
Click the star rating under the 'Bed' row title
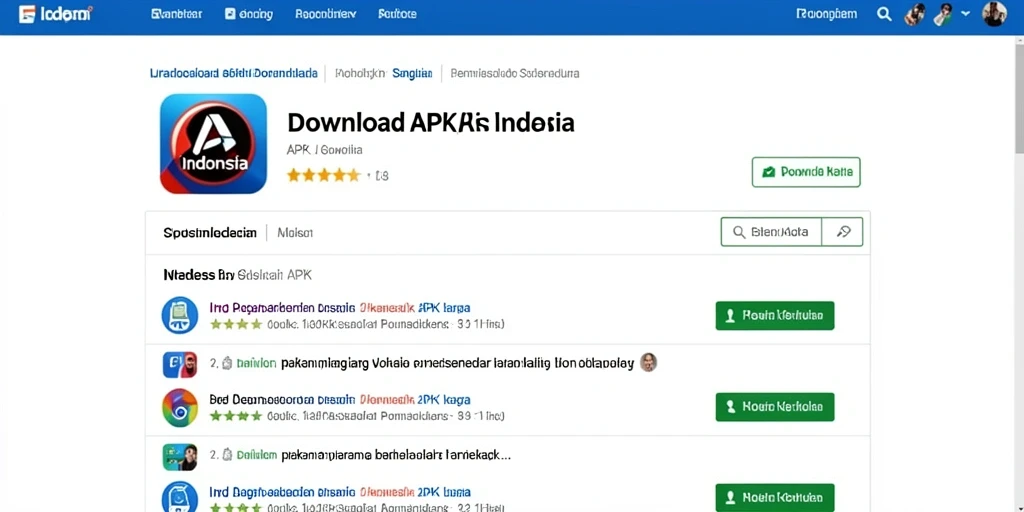236,415
